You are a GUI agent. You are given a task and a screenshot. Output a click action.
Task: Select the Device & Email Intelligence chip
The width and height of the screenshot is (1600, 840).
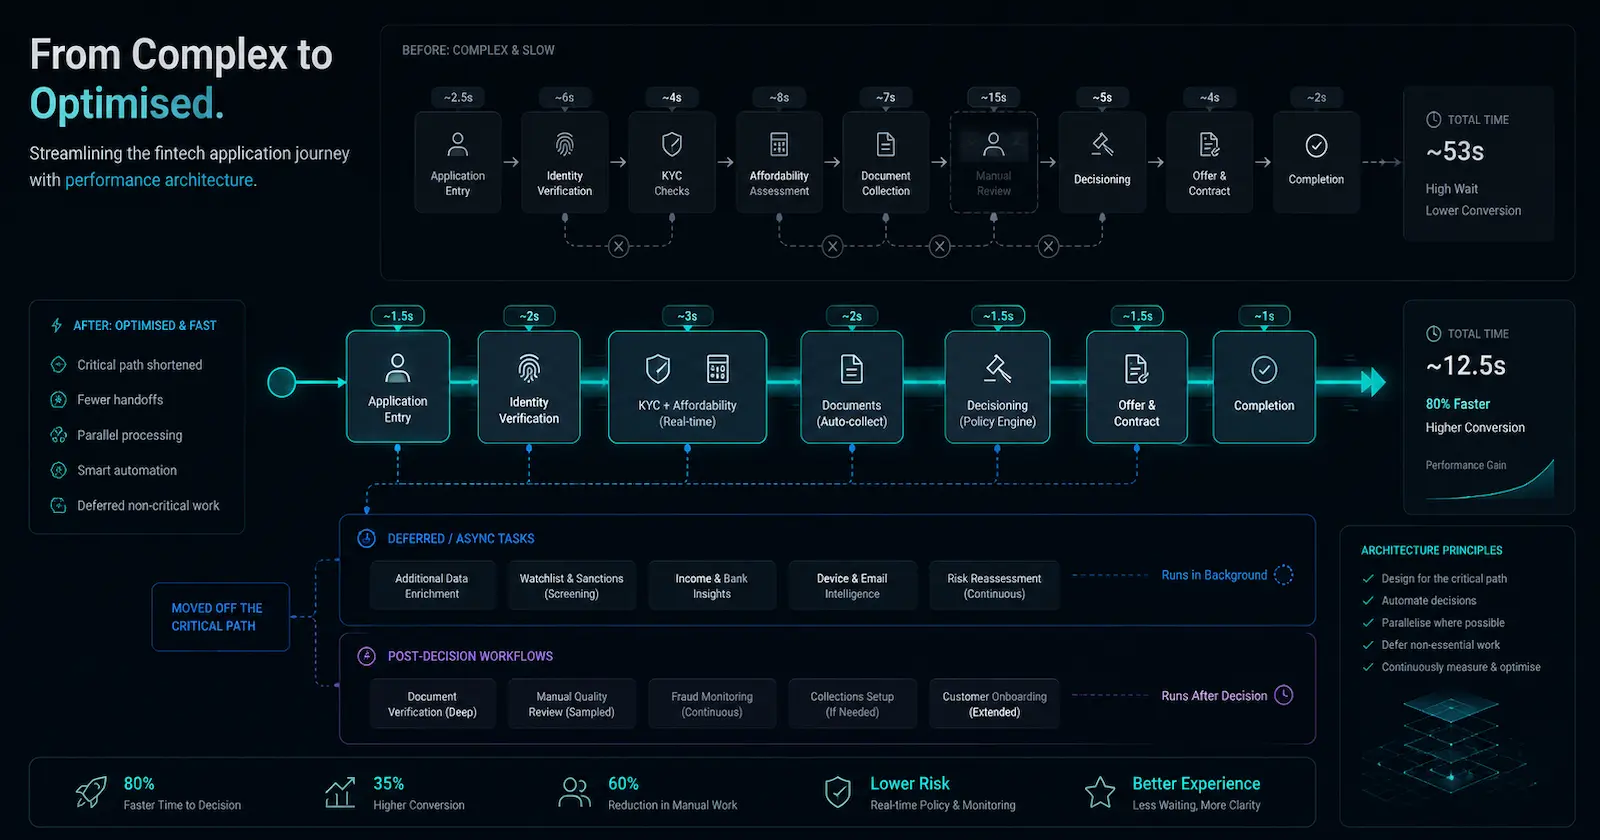[852, 586]
